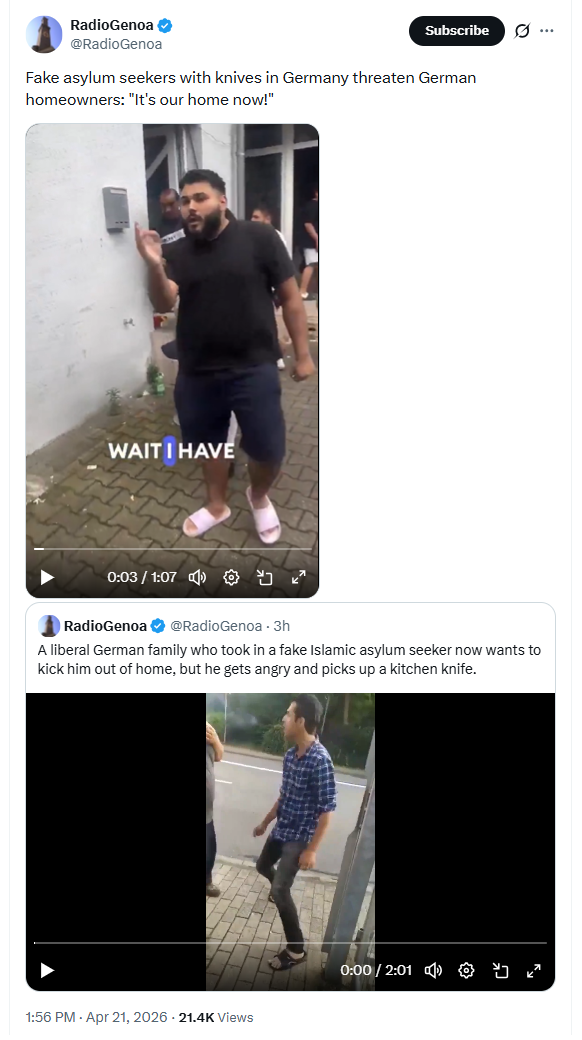The width and height of the screenshot is (582, 1040).
Task: Open the quoted post's RadioGenoa name
Action: (x=105, y=625)
